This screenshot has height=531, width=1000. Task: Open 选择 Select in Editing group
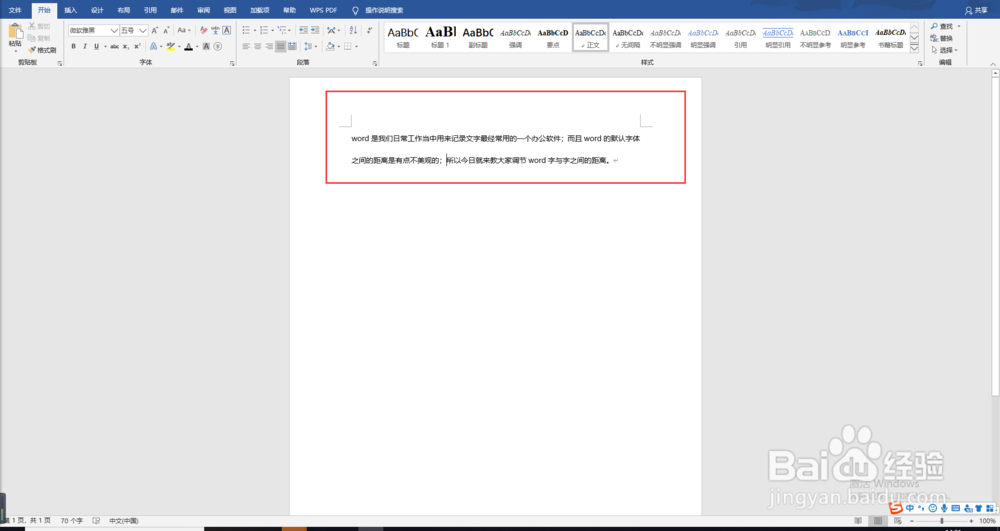[944, 50]
